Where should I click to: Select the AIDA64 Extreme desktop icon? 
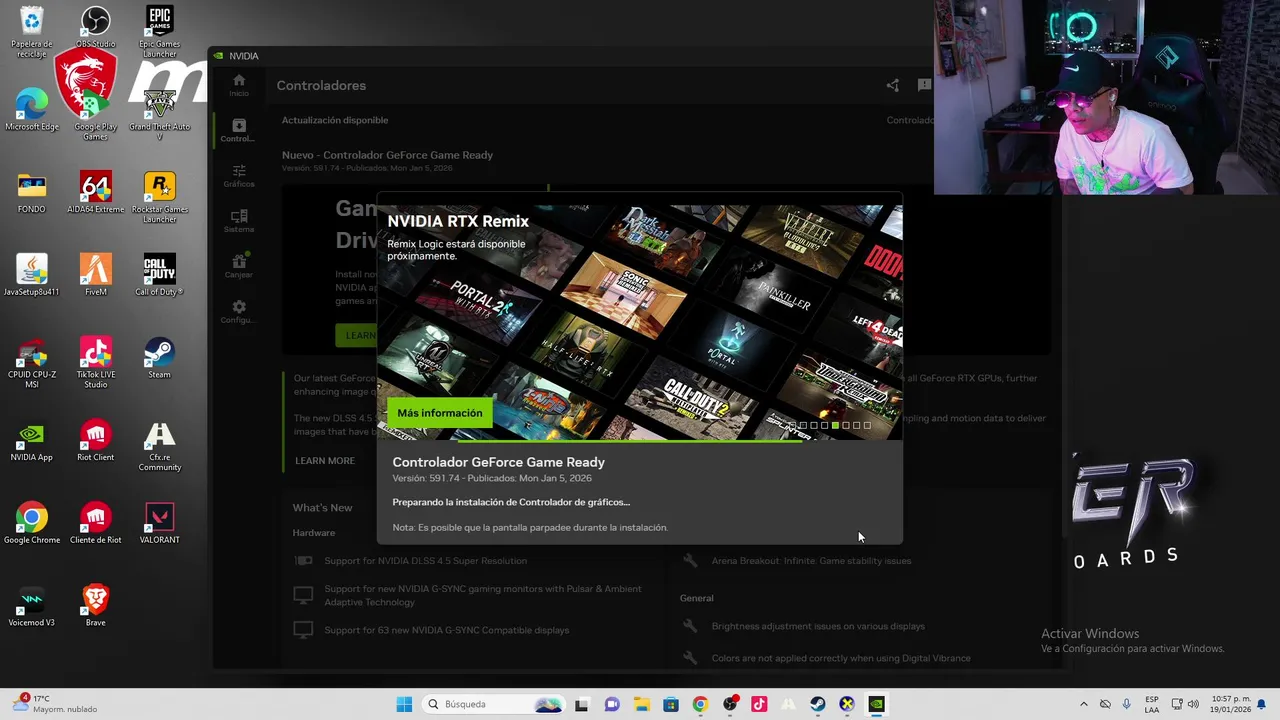click(96, 193)
